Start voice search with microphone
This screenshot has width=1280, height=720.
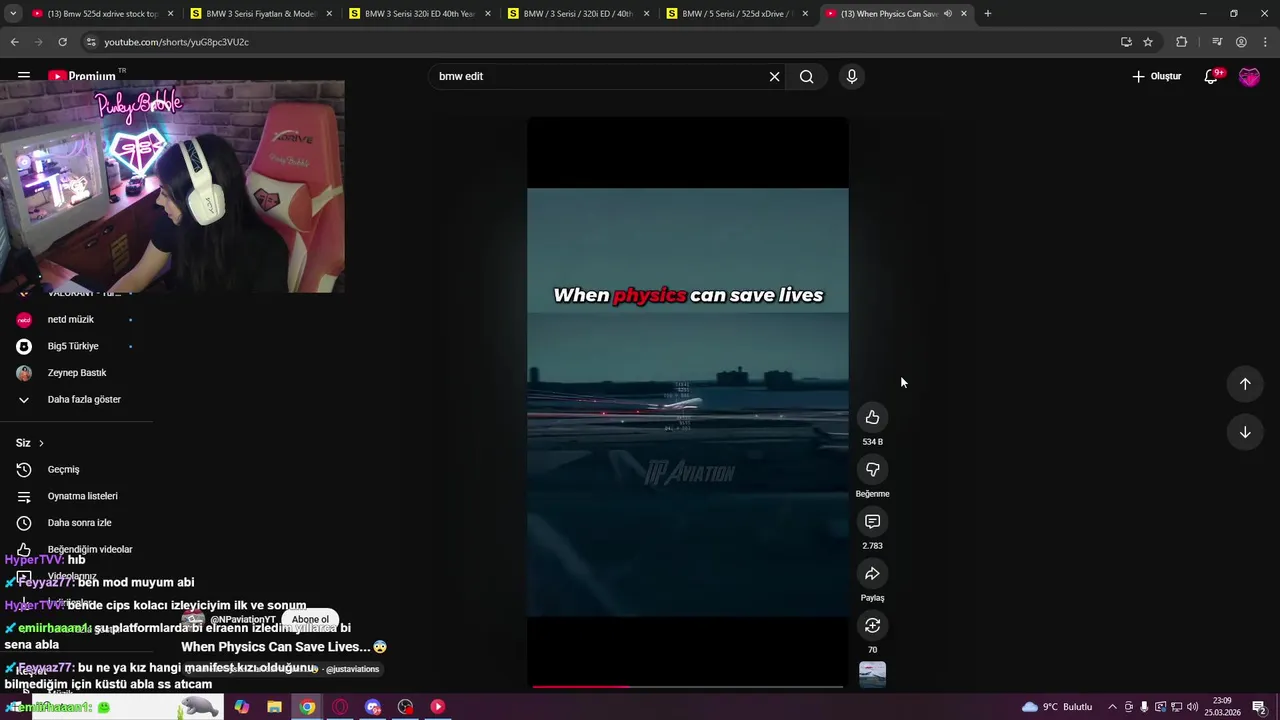point(851,76)
